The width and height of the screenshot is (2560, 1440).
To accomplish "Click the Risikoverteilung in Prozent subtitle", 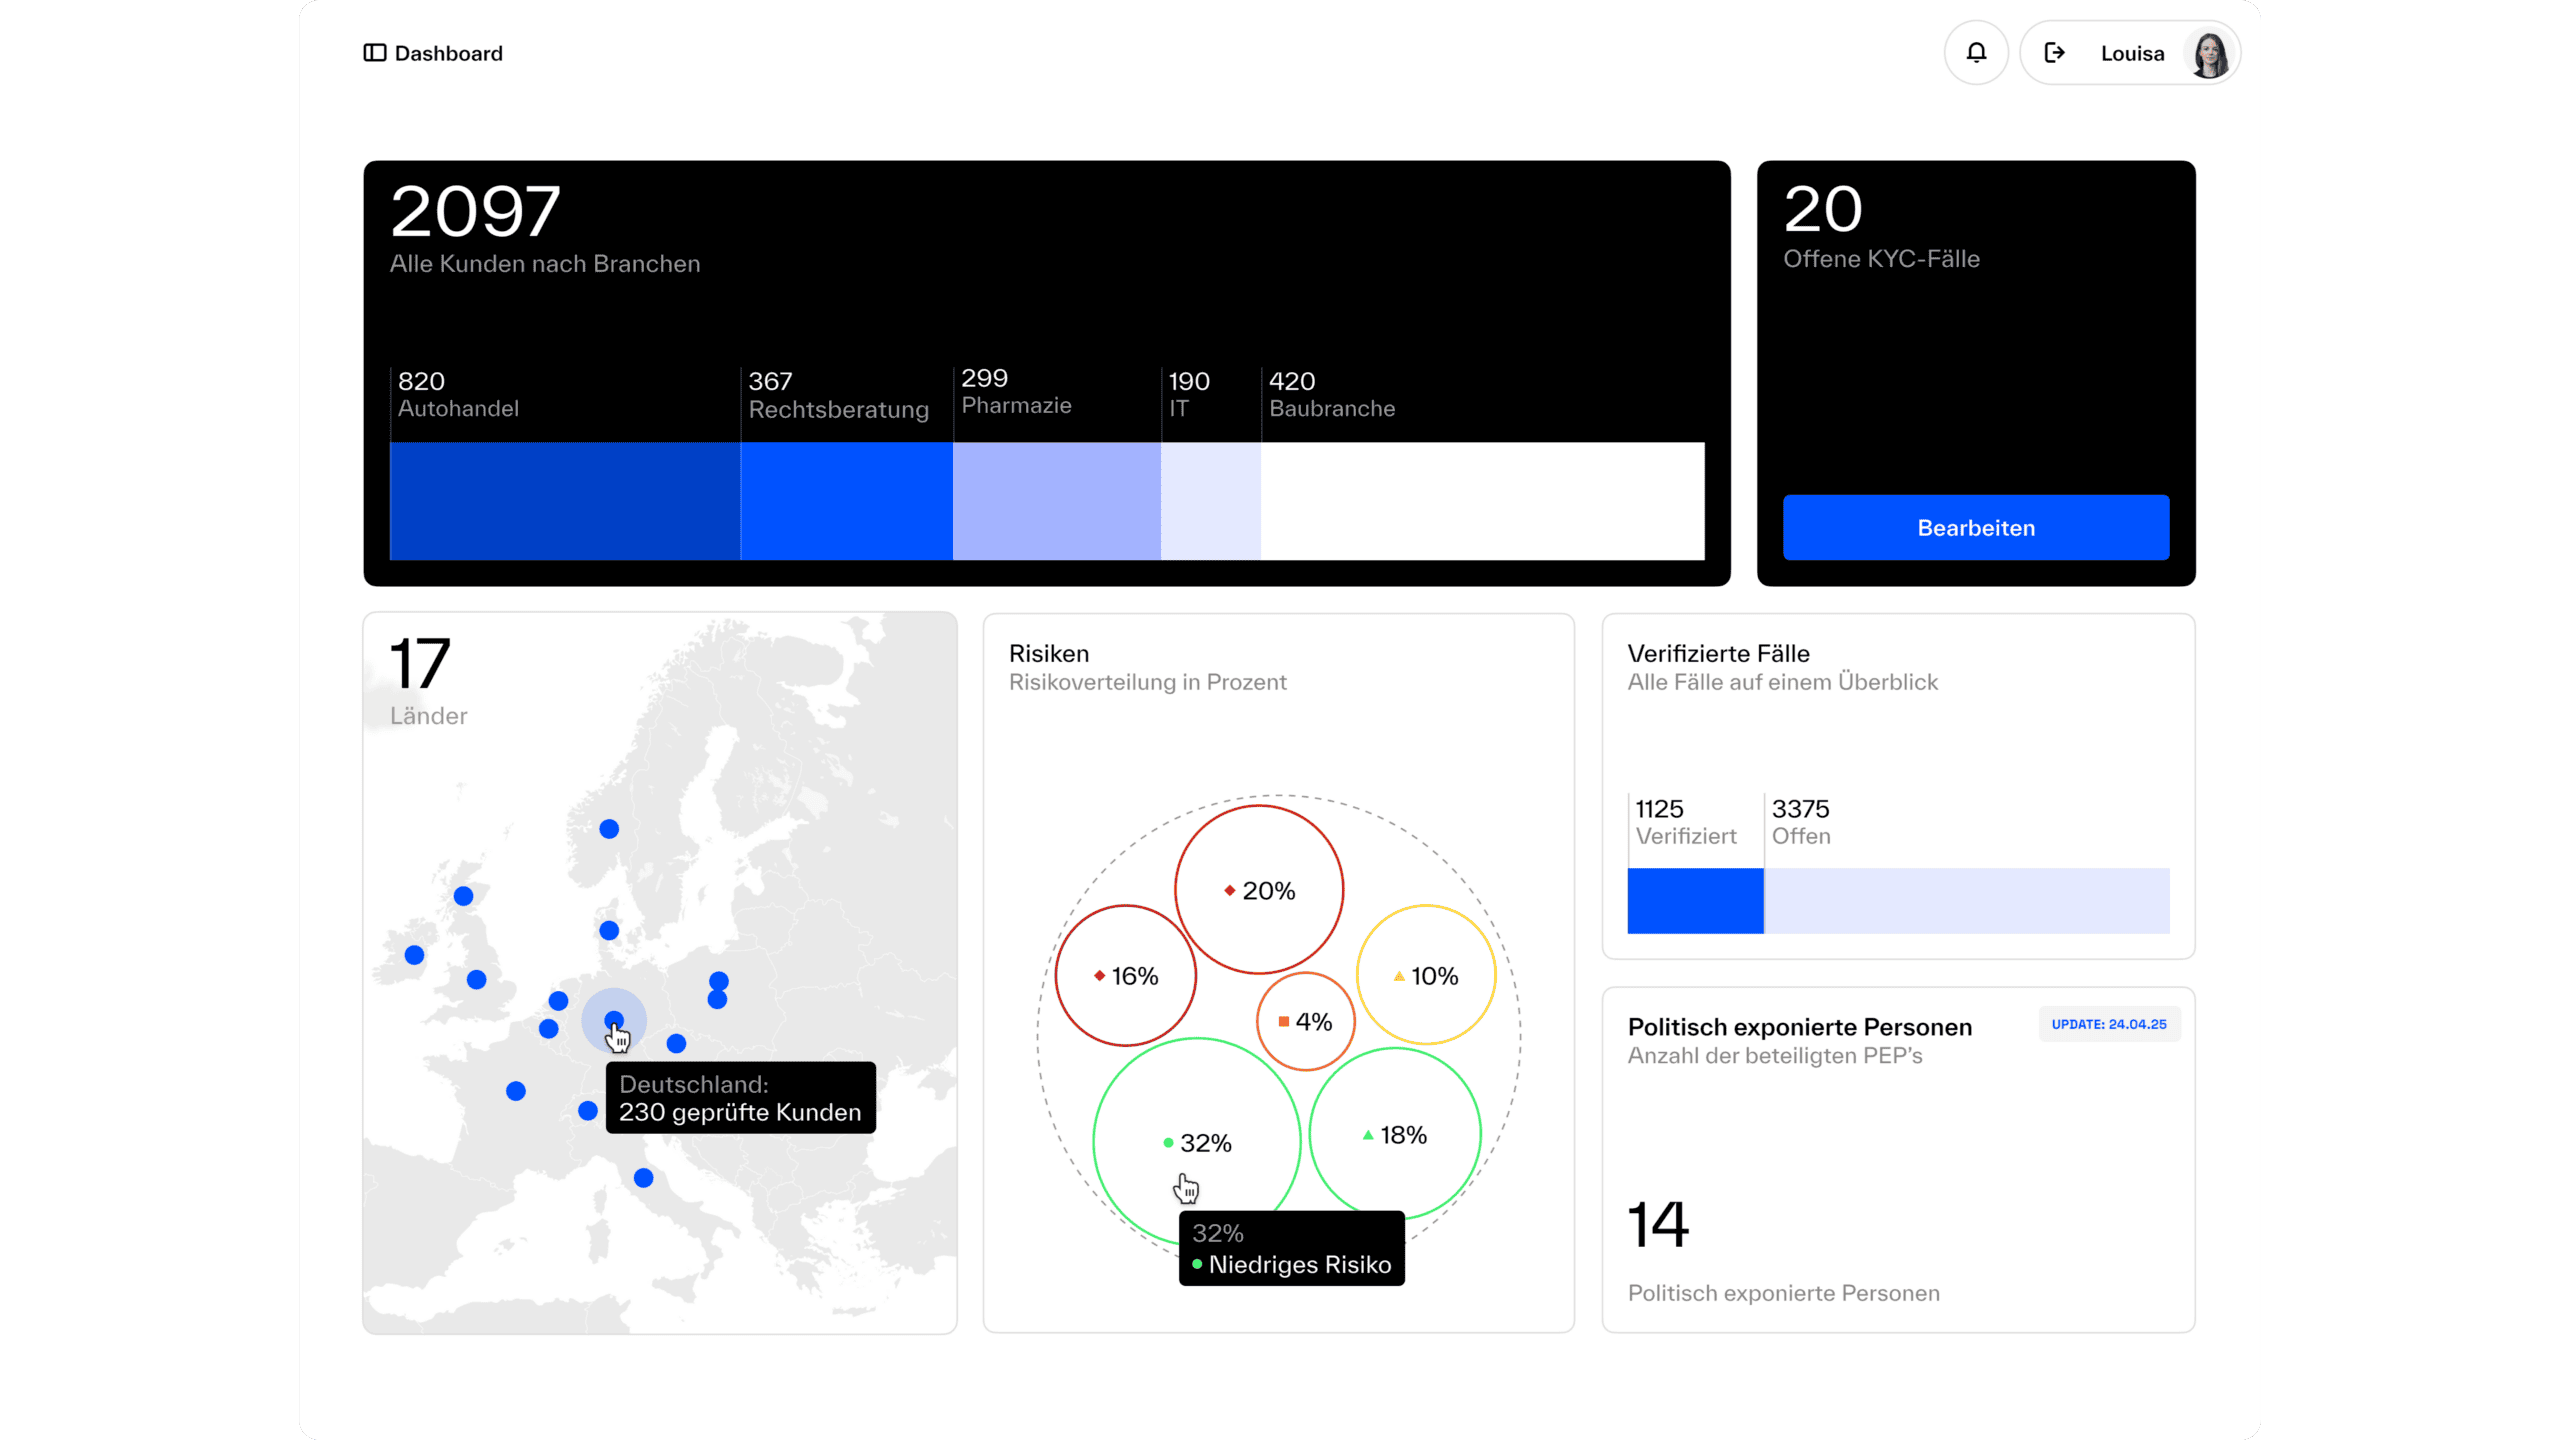I will pyautogui.click(x=1147, y=682).
